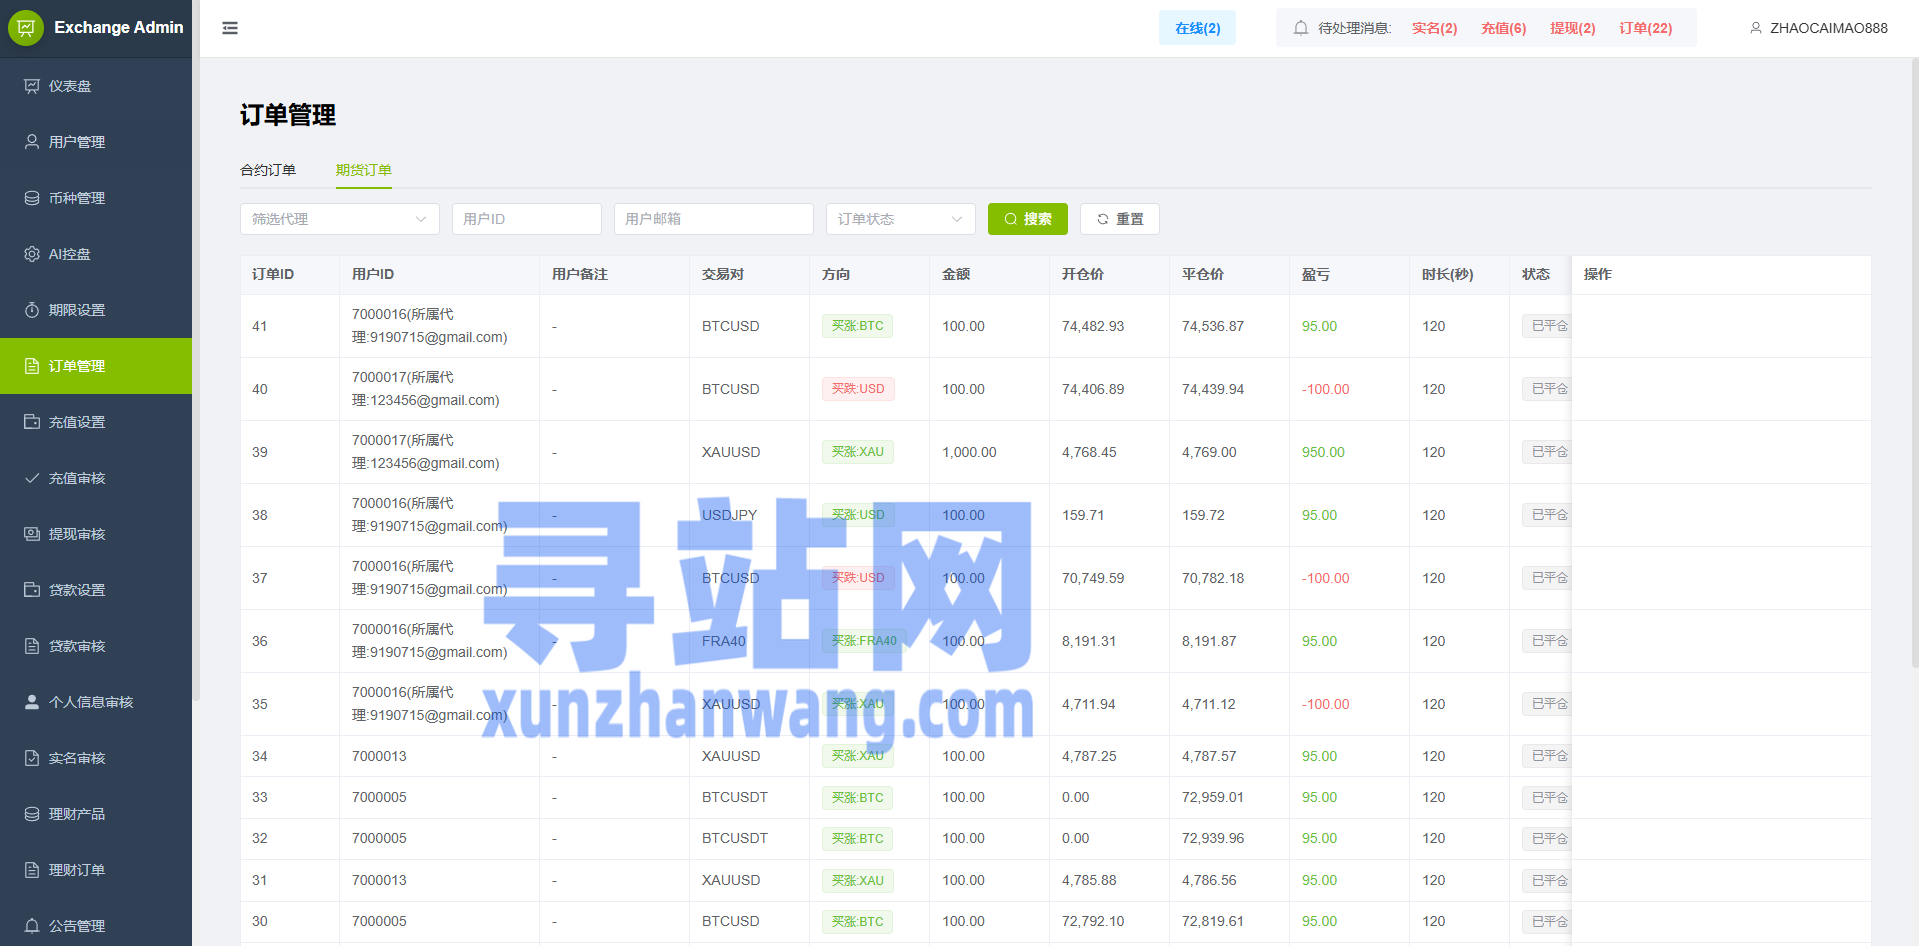Click profit 950.00 in order 39
This screenshot has height=946, width=1919.
(1323, 452)
